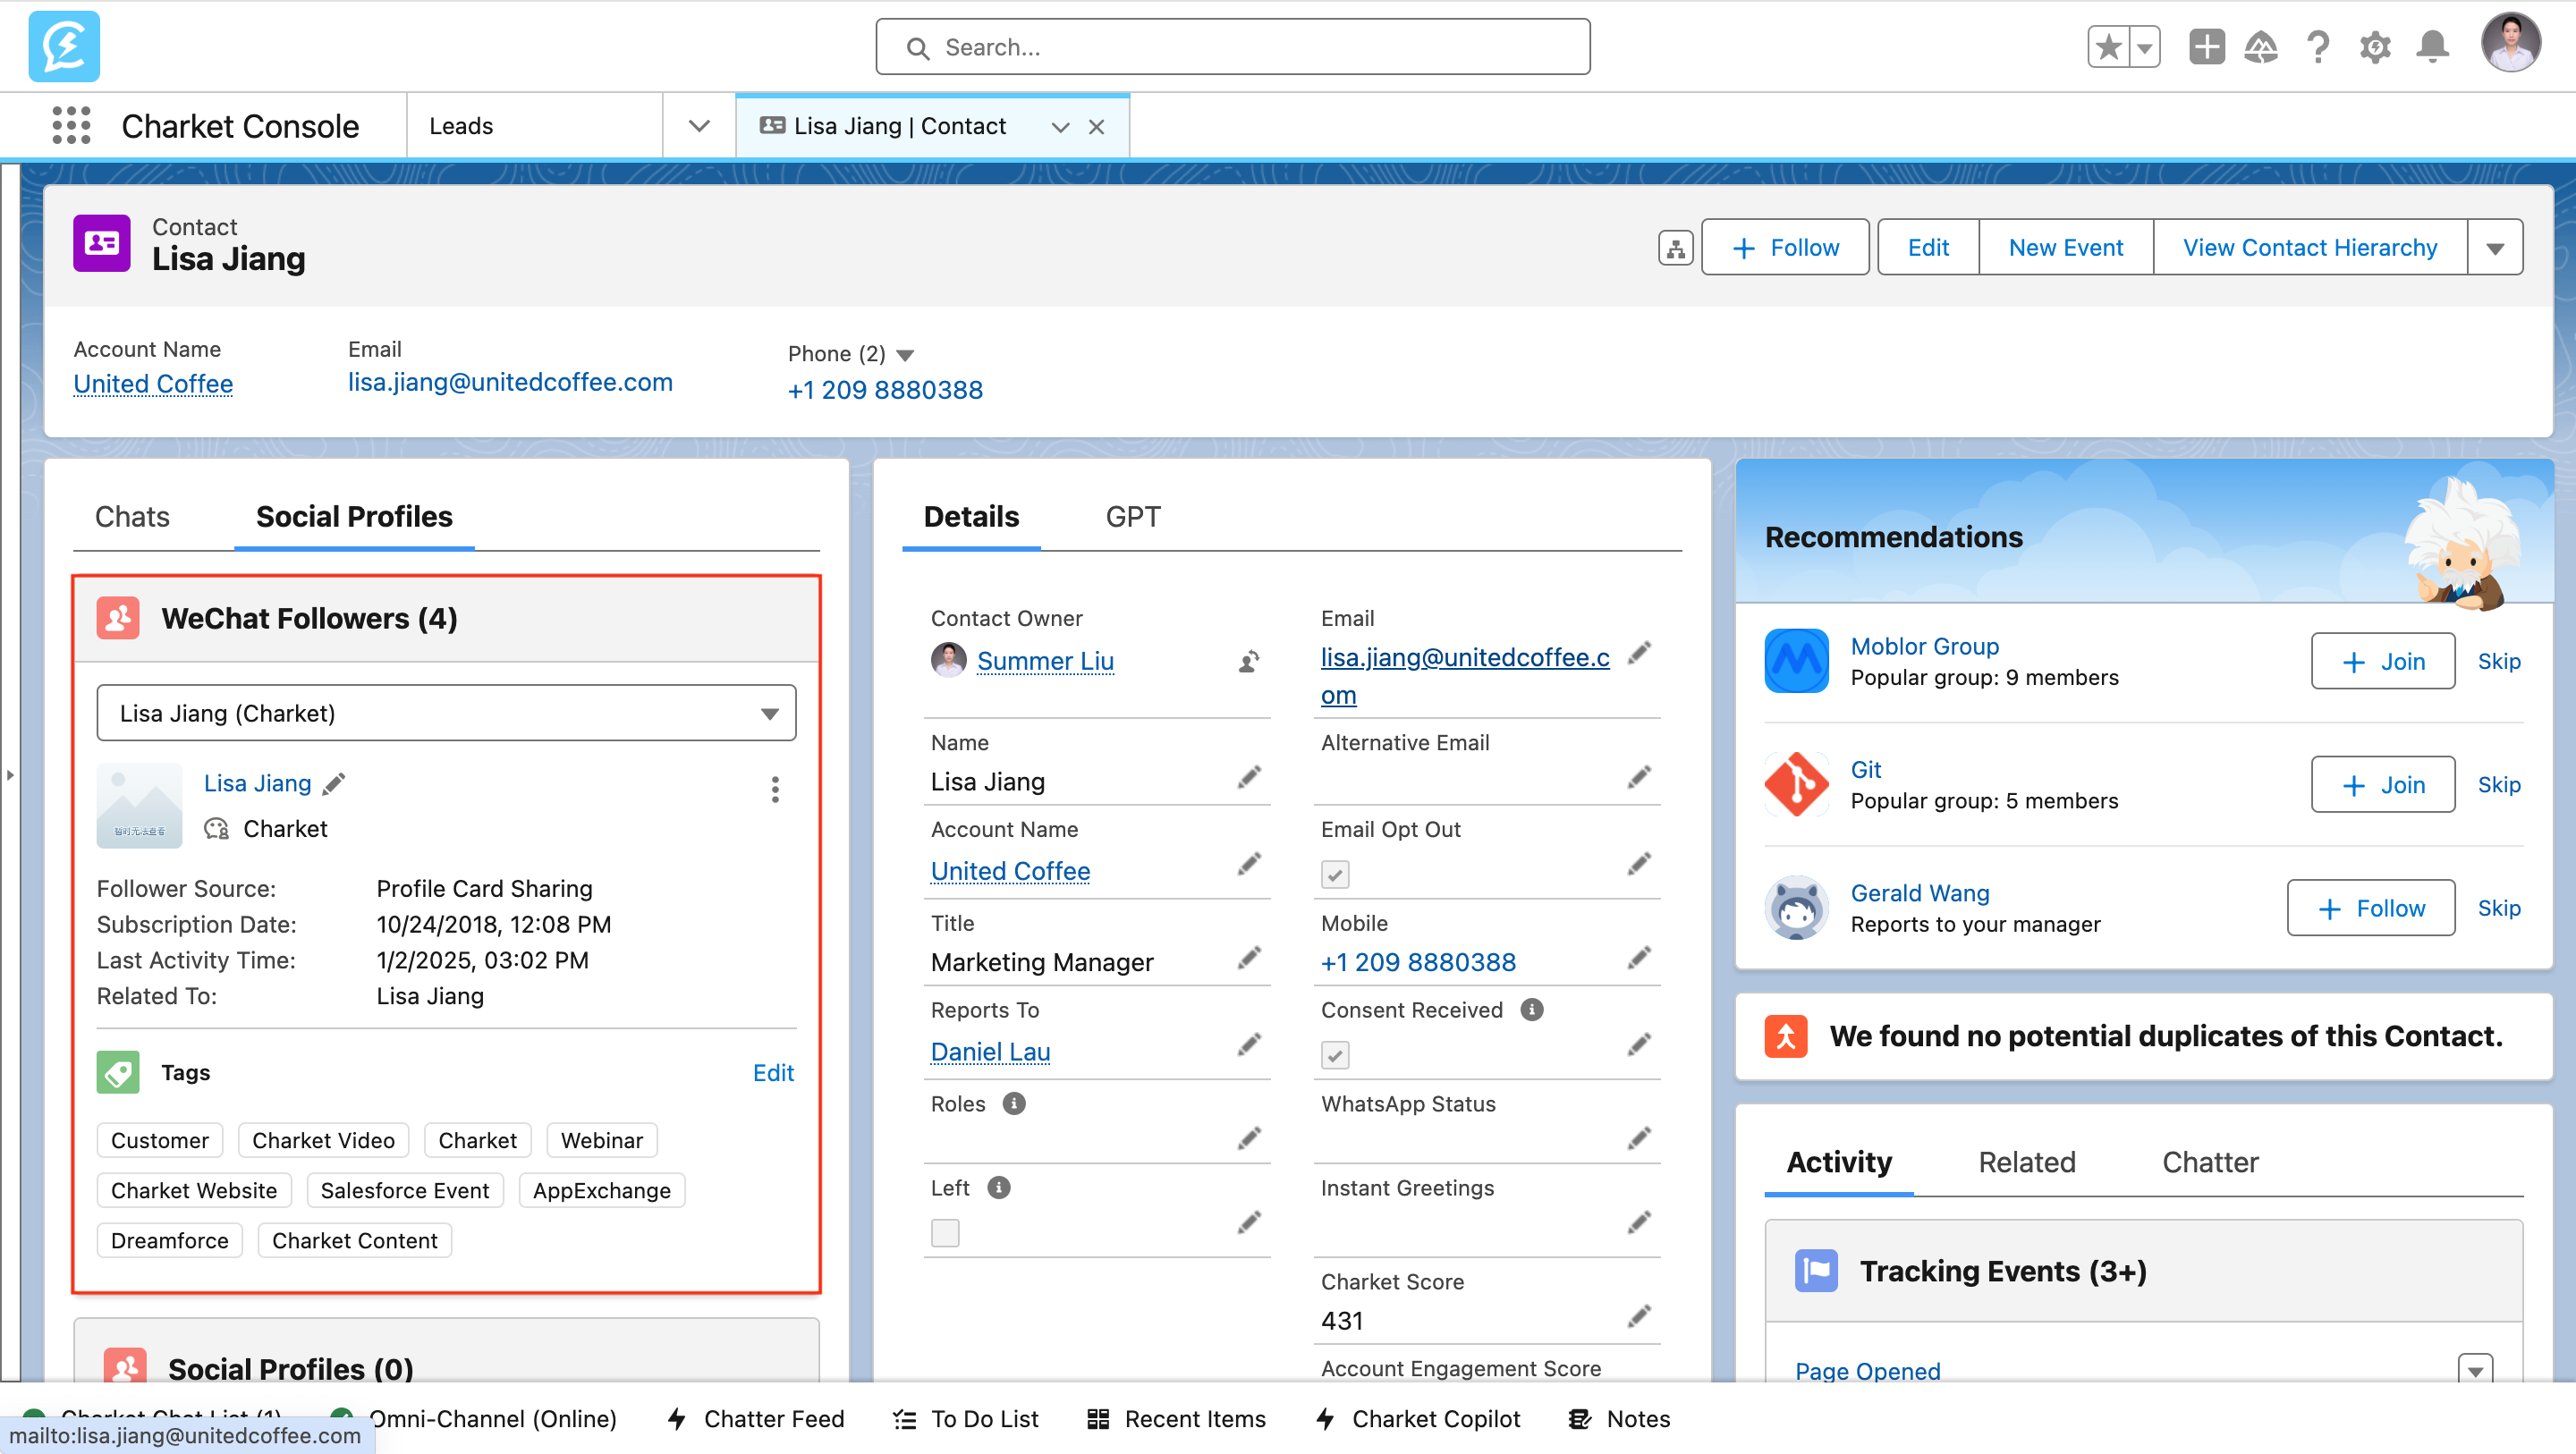Image resolution: width=2576 pixels, height=1454 pixels.
Task: Click the Edit contact button
Action: pos(1928,247)
